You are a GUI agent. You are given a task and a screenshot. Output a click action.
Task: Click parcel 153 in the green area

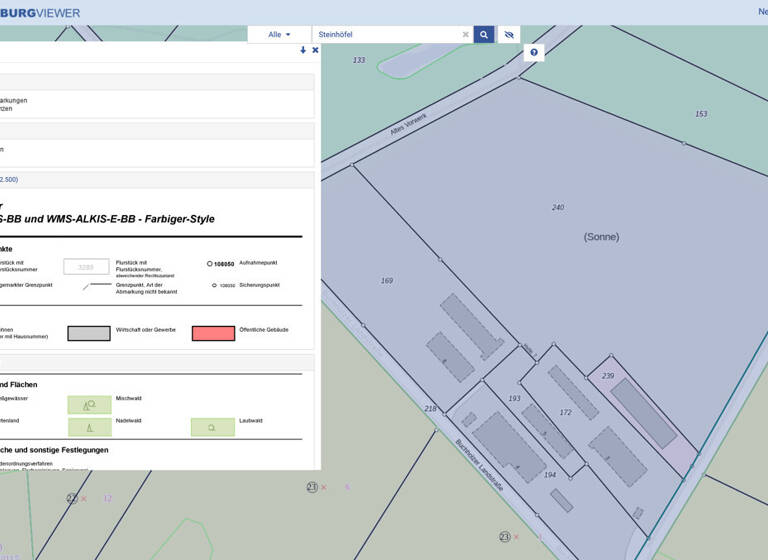coord(701,114)
